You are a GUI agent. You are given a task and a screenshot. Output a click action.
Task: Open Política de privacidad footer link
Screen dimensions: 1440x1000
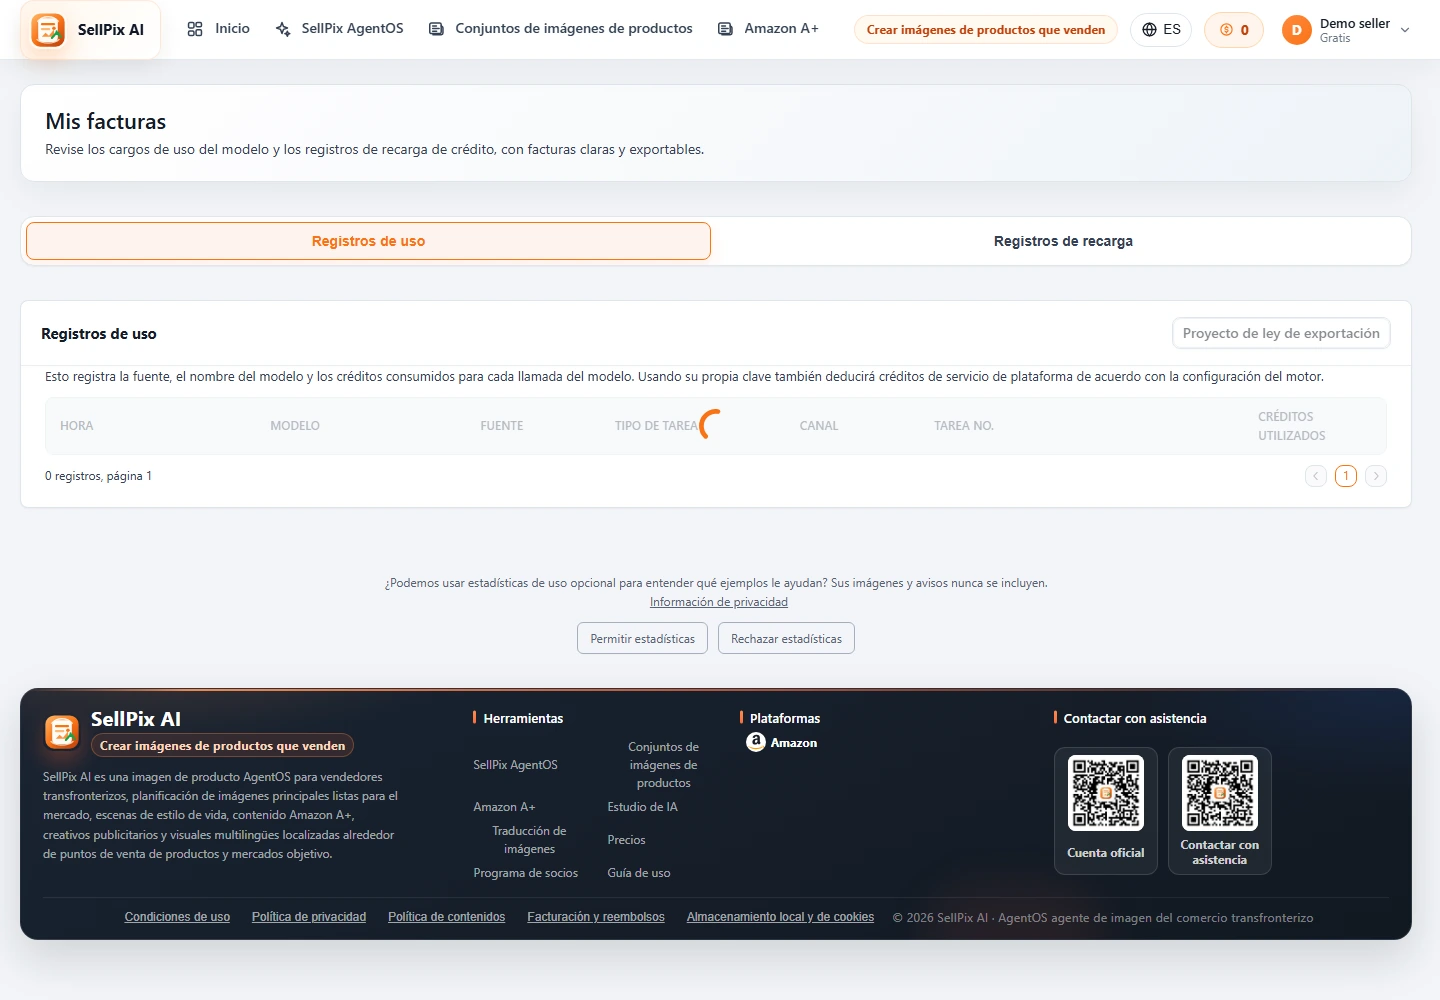[x=309, y=917]
